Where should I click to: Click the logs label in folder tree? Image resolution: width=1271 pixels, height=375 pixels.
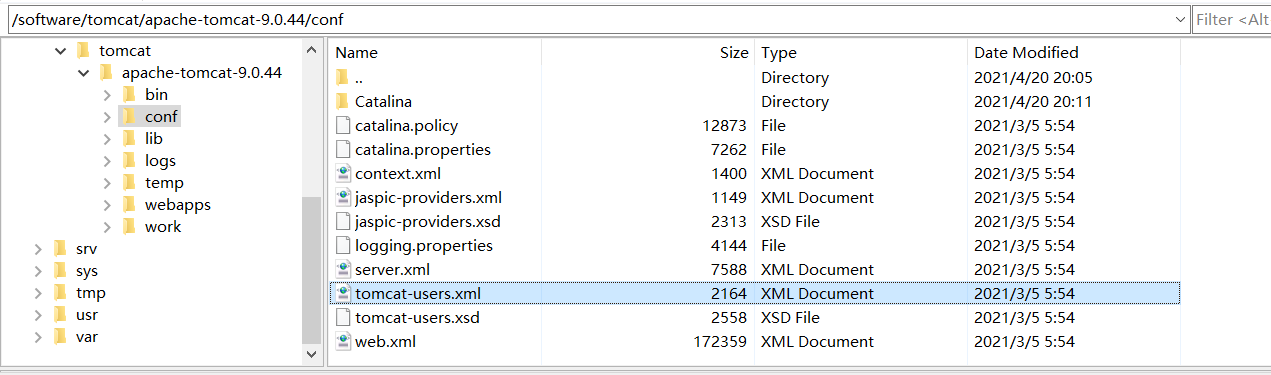[x=160, y=161]
